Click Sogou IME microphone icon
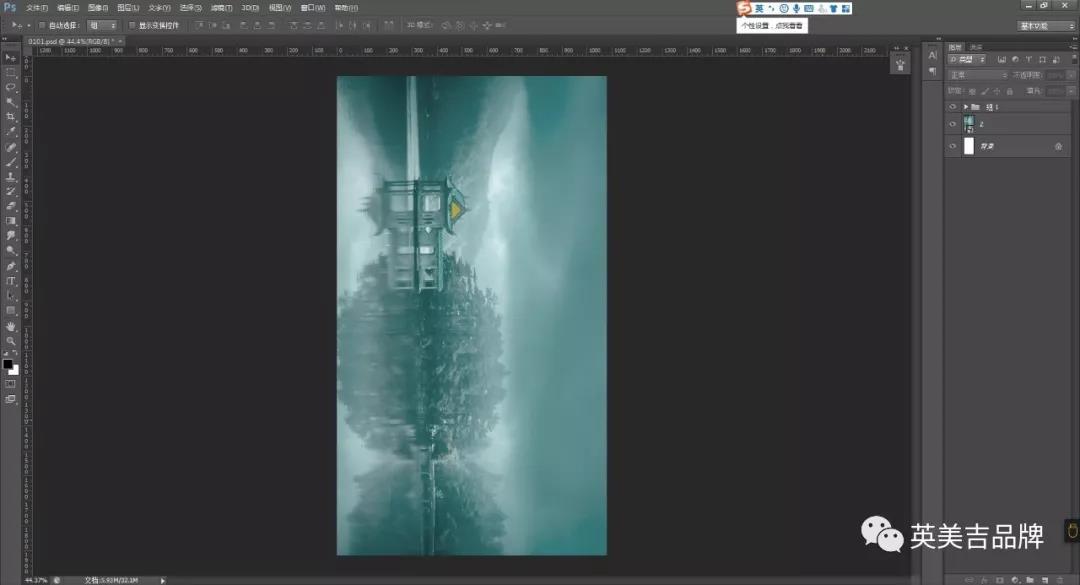The width and height of the screenshot is (1080, 585). [796, 8]
